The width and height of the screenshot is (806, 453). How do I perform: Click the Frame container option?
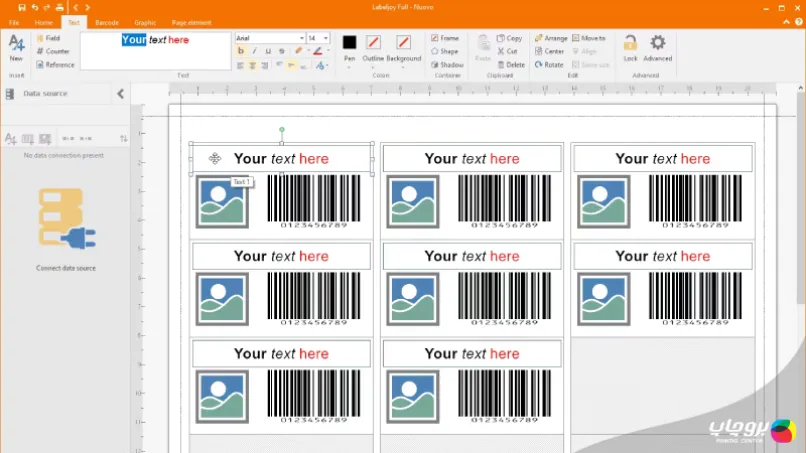tap(445, 38)
